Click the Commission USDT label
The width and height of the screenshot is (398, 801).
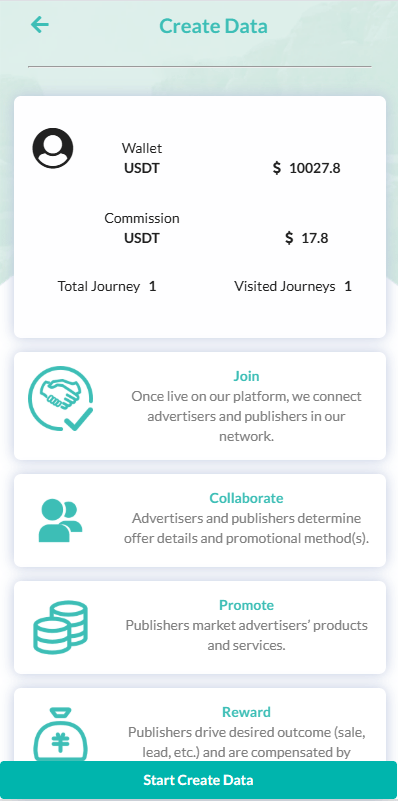tap(142, 228)
